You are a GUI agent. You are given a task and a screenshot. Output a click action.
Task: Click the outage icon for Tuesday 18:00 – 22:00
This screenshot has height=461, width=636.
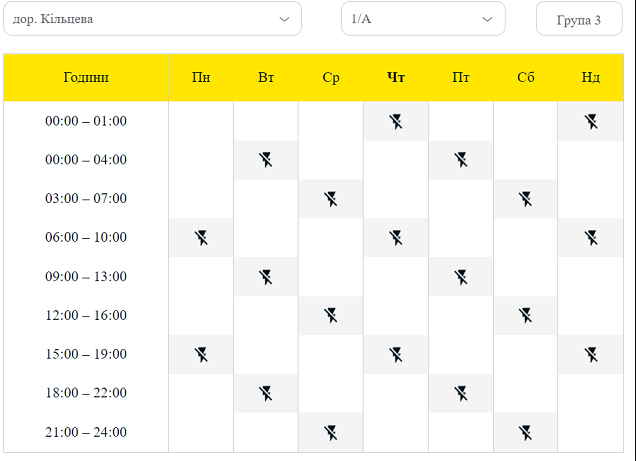pyautogui.click(x=266, y=393)
